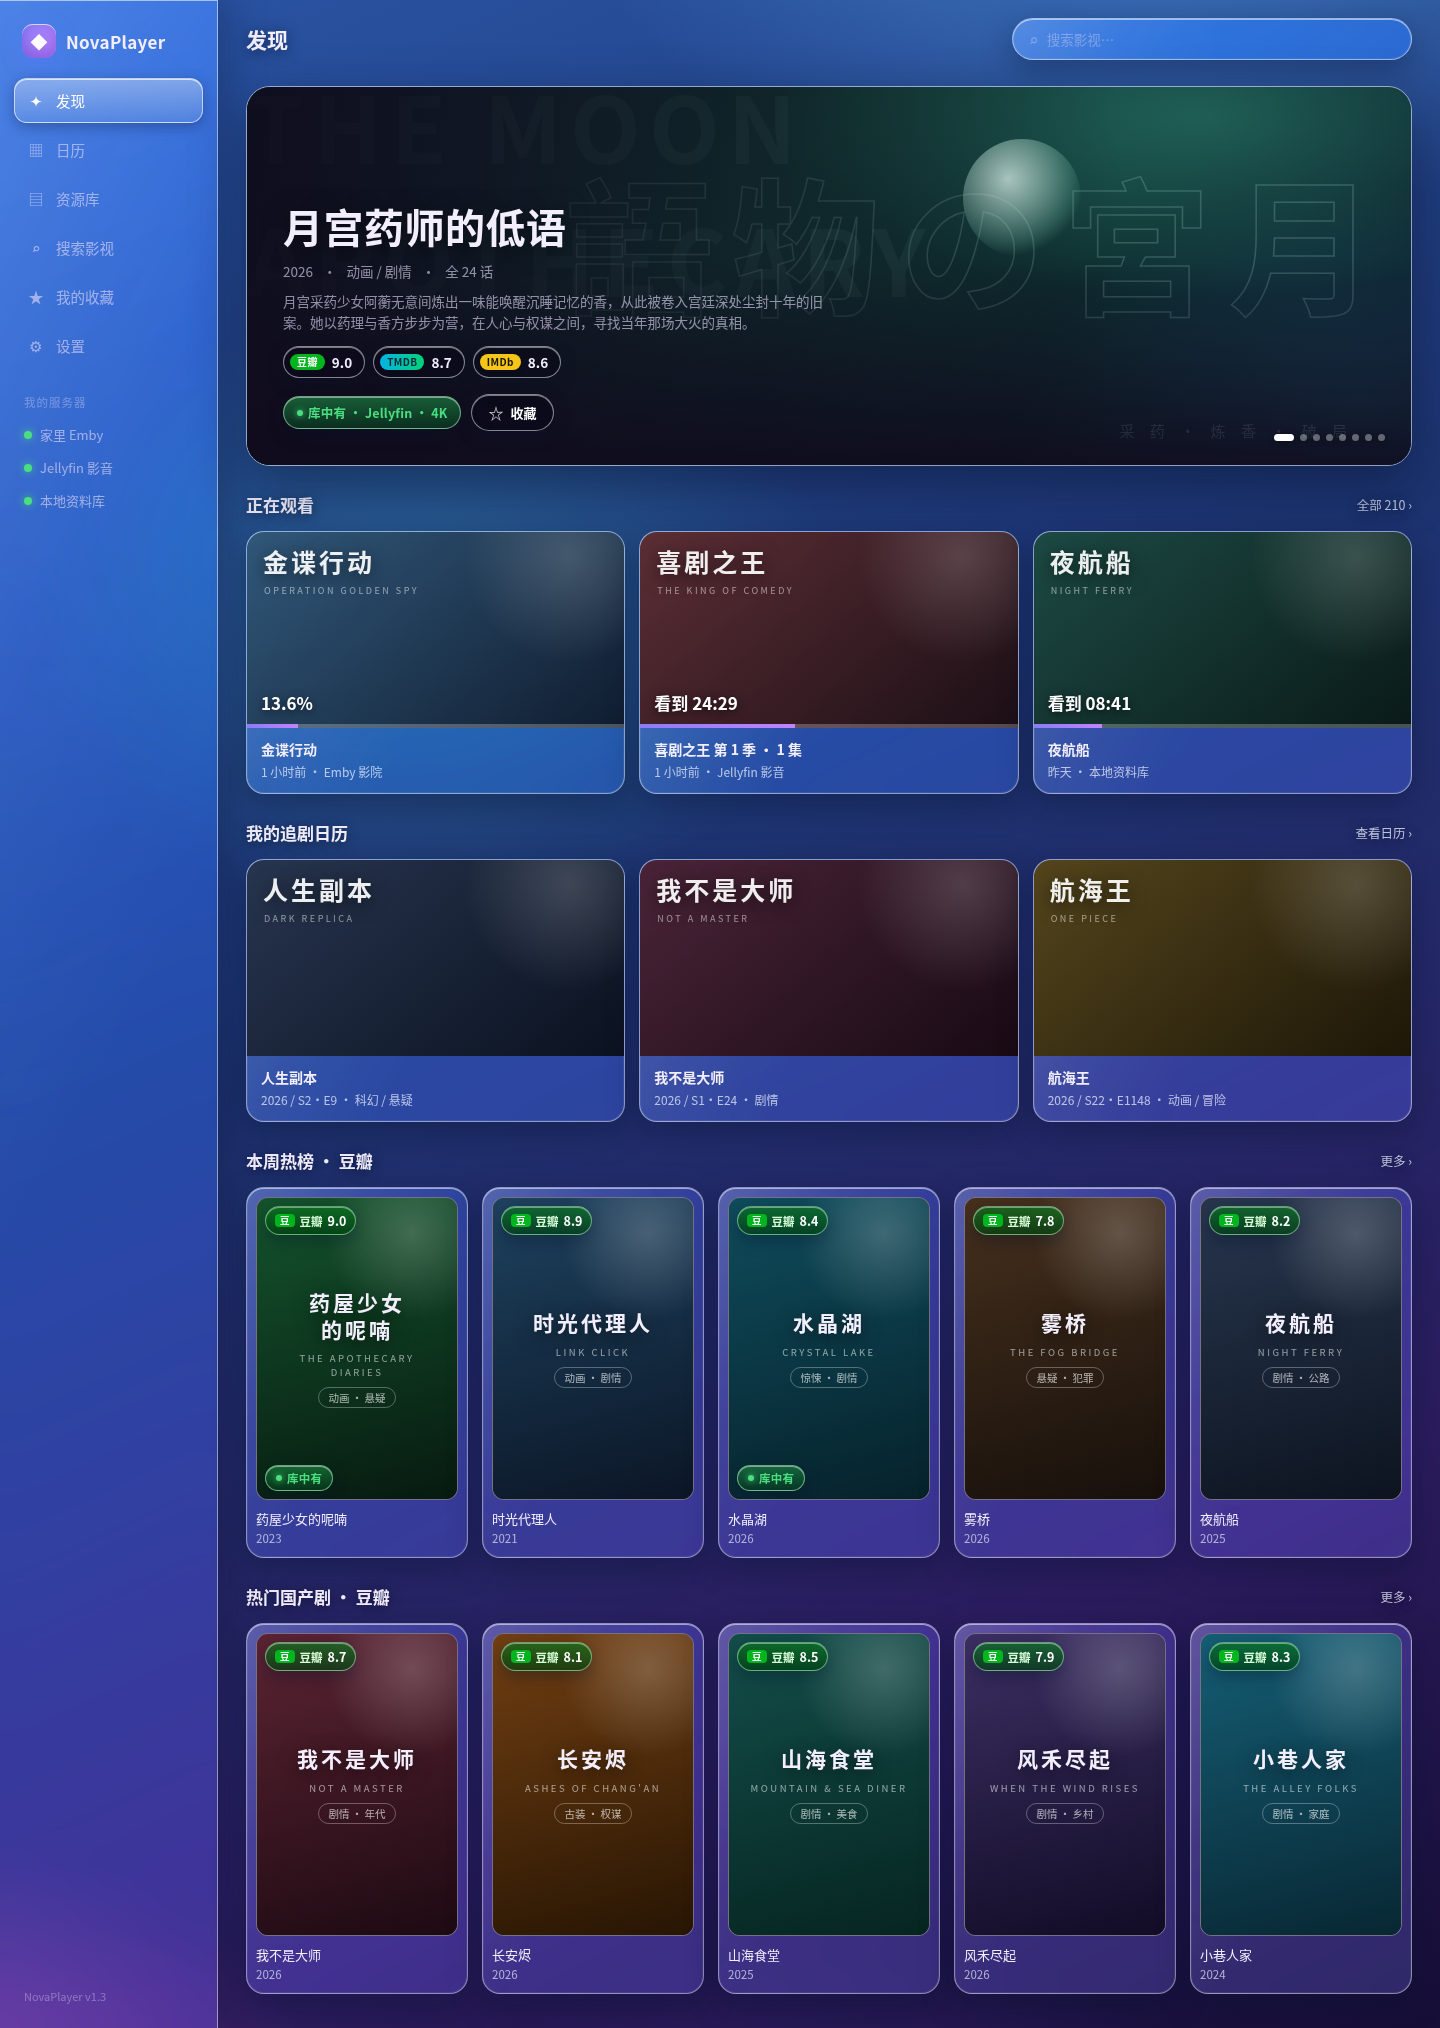Open the 长安烬 poster
The height and width of the screenshot is (2028, 1440).
coord(593,1784)
